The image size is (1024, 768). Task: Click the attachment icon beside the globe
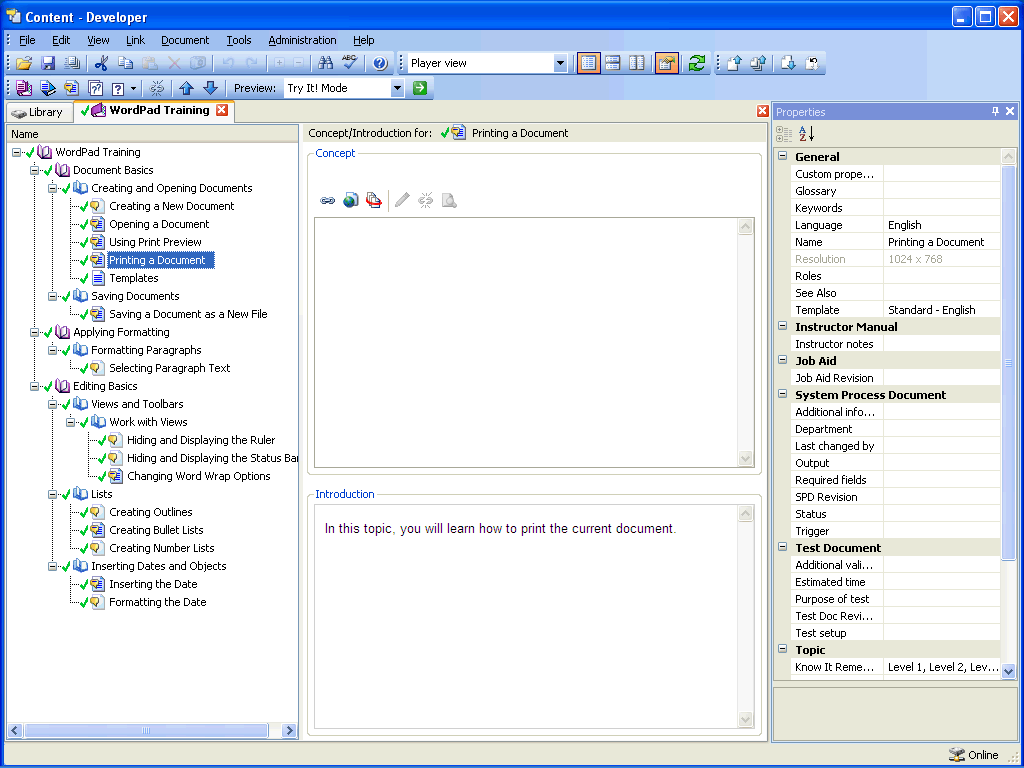(x=374, y=200)
